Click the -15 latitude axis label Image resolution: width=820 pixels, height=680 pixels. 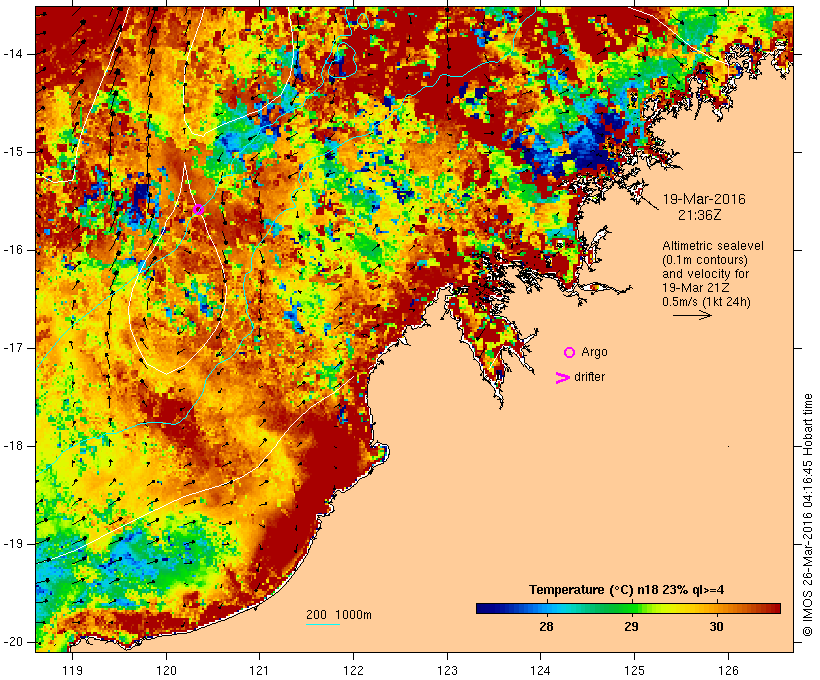click(x=12, y=152)
